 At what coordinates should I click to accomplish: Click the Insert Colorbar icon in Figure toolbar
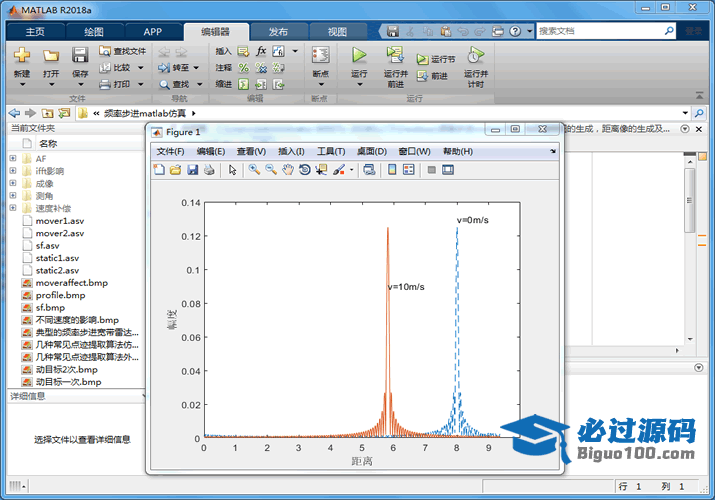tap(391, 170)
